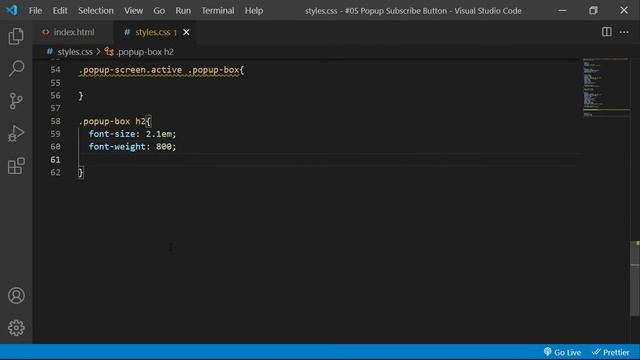Open the Explorer view in the activity bar
This screenshot has width=640, height=360.
pos(16,36)
